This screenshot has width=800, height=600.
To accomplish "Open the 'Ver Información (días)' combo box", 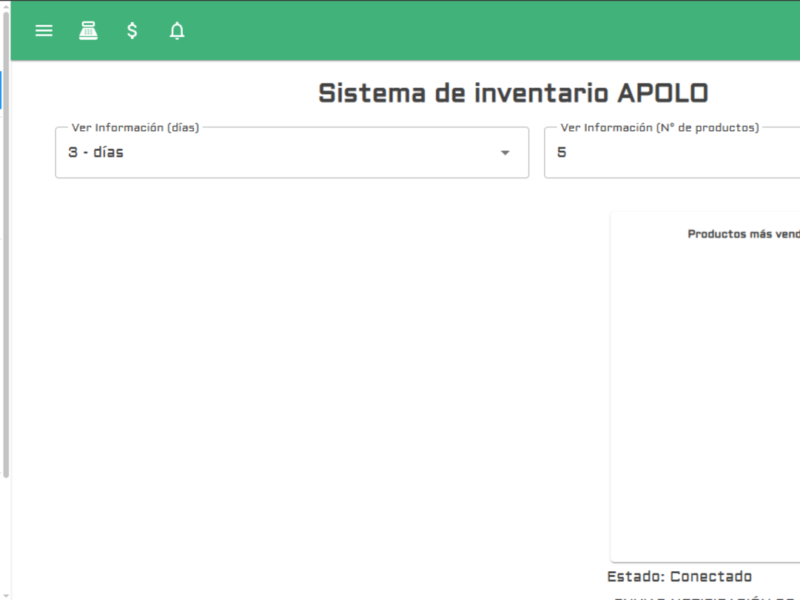I will [x=290, y=152].
